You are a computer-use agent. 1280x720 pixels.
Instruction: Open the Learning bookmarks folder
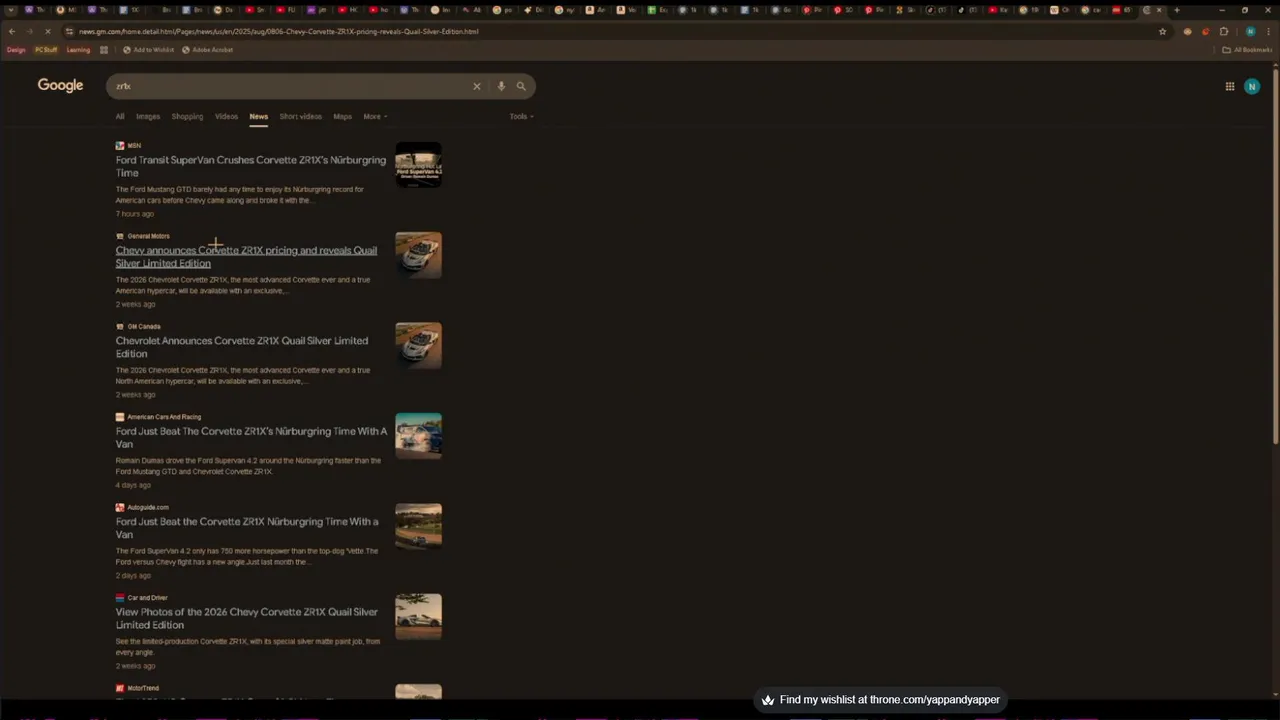[x=78, y=50]
